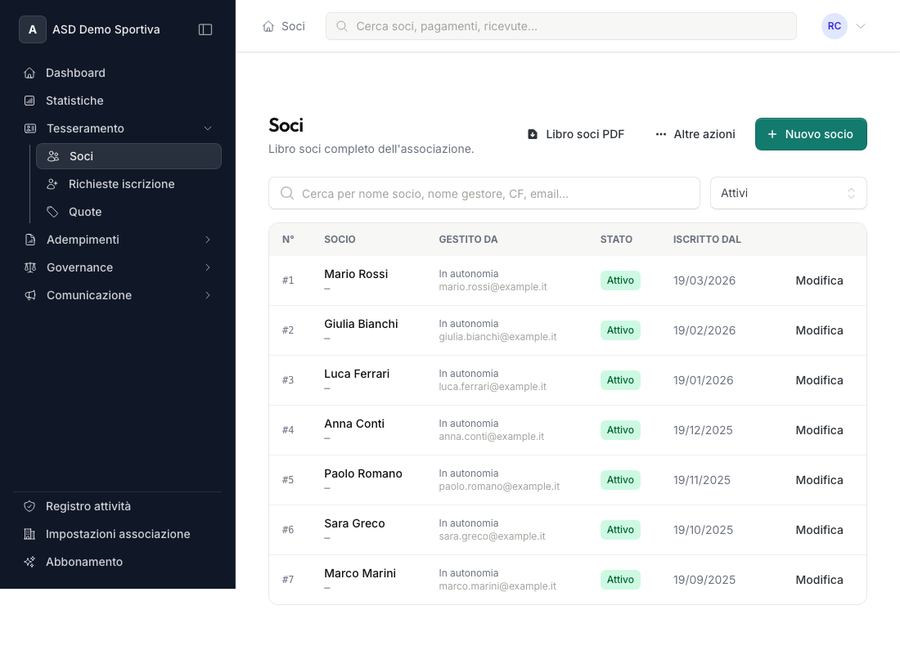Open Dashboard from the sidebar
The image size is (900, 664).
(x=75, y=73)
